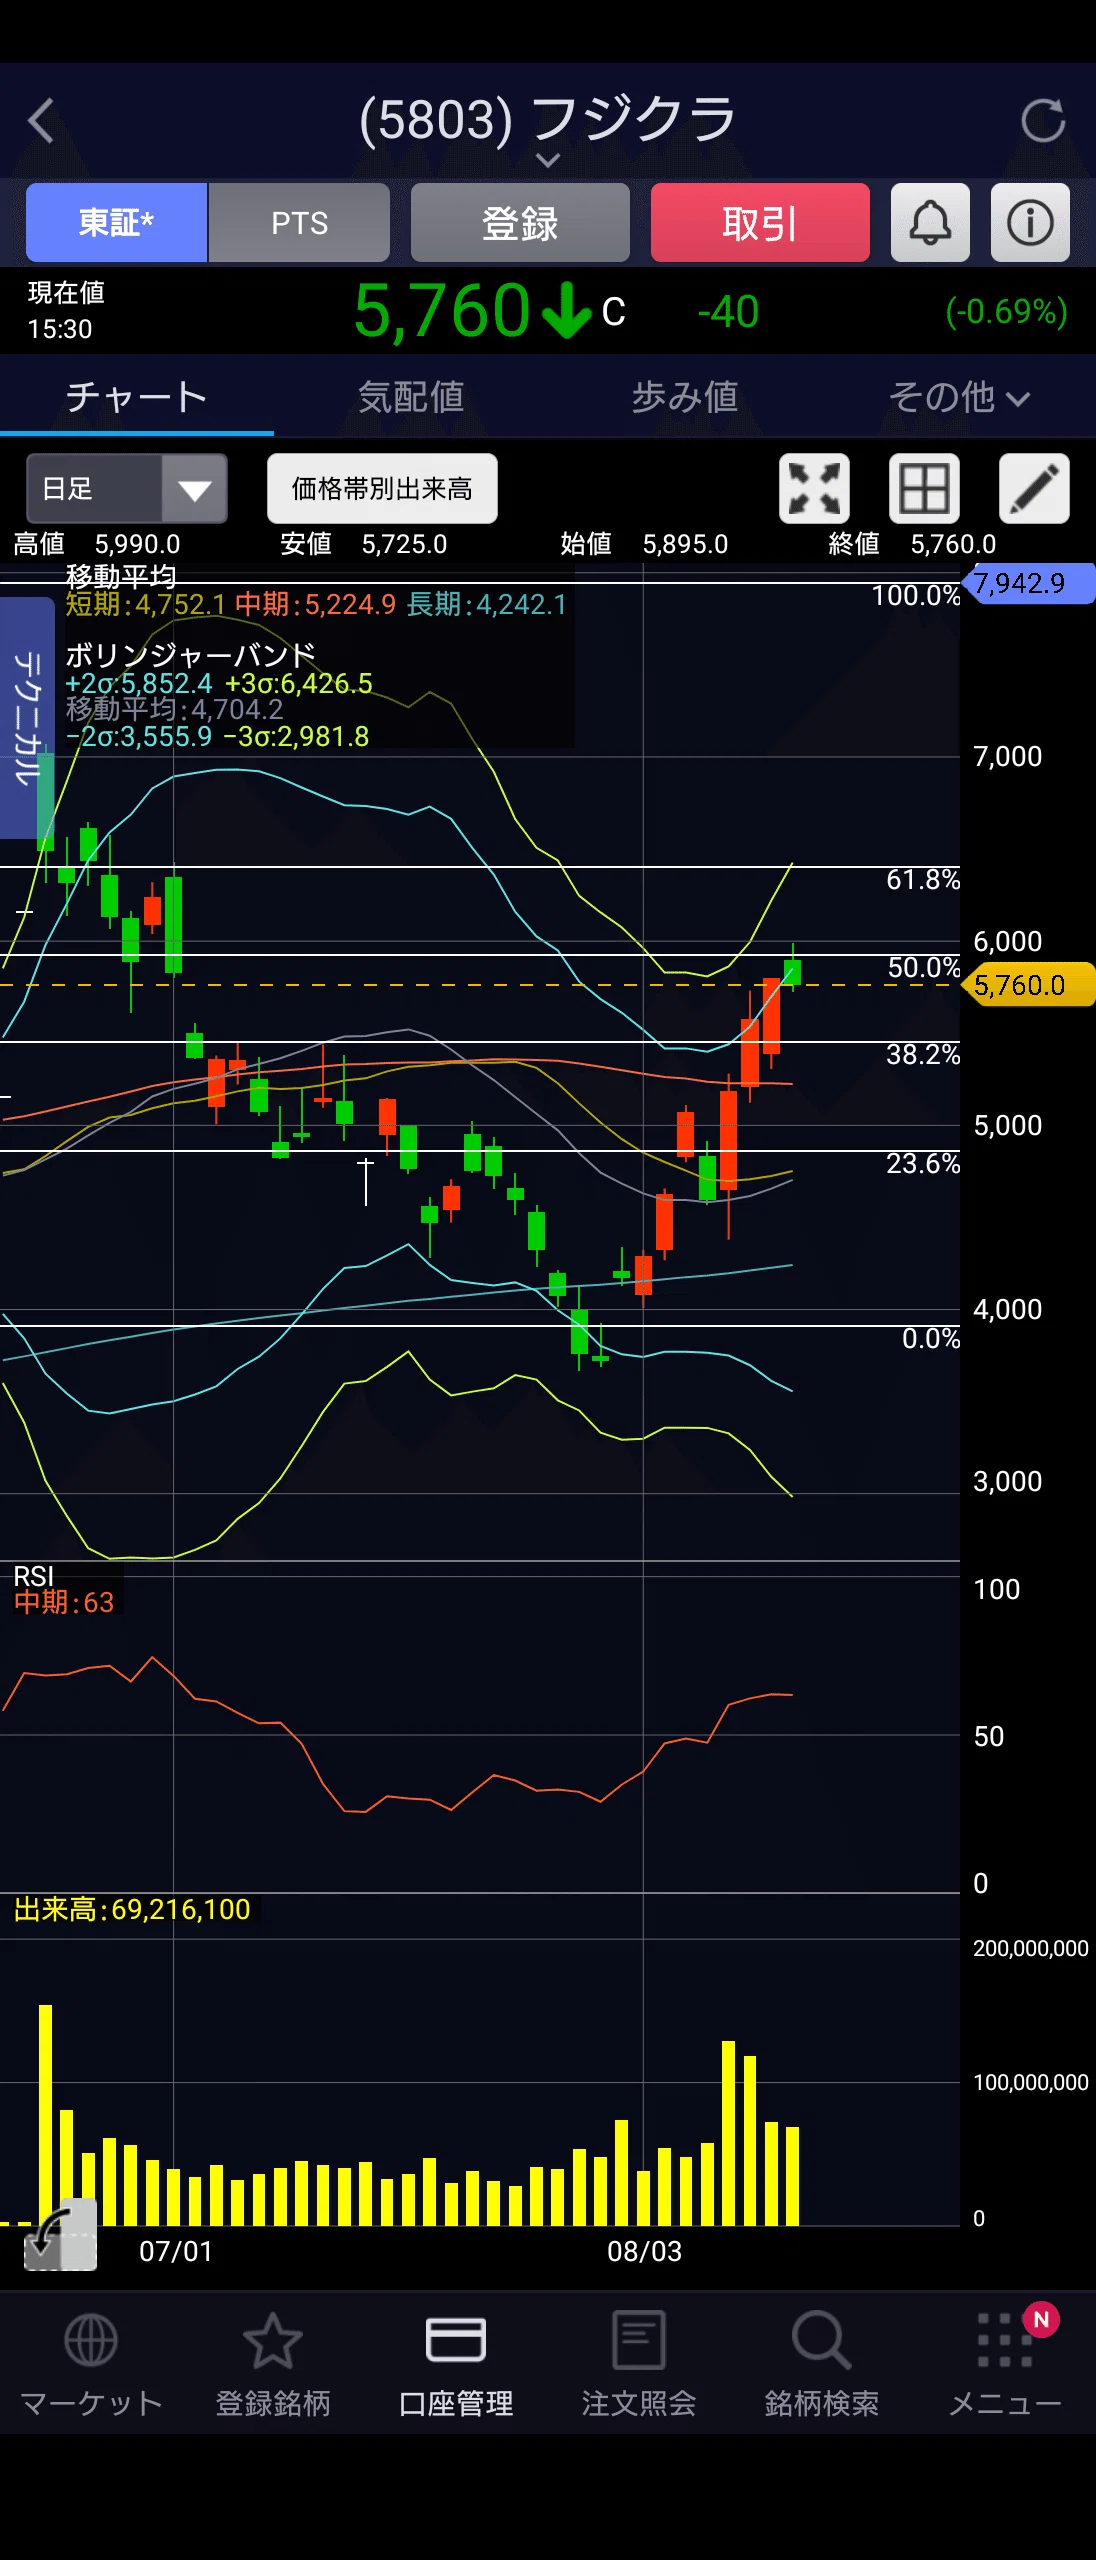Tap 移動平均 legend heading
The image size is (1096, 2560).
[121, 576]
